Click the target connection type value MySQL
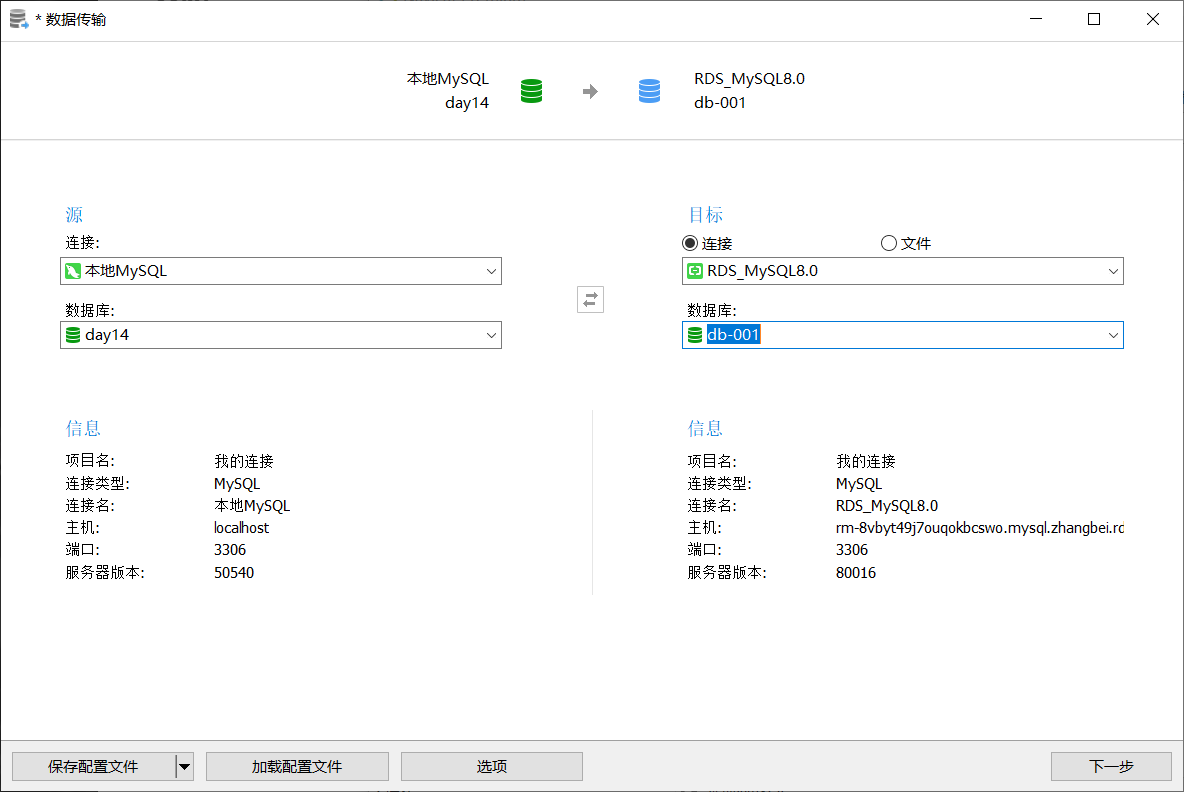This screenshot has width=1184, height=792. pos(859,484)
